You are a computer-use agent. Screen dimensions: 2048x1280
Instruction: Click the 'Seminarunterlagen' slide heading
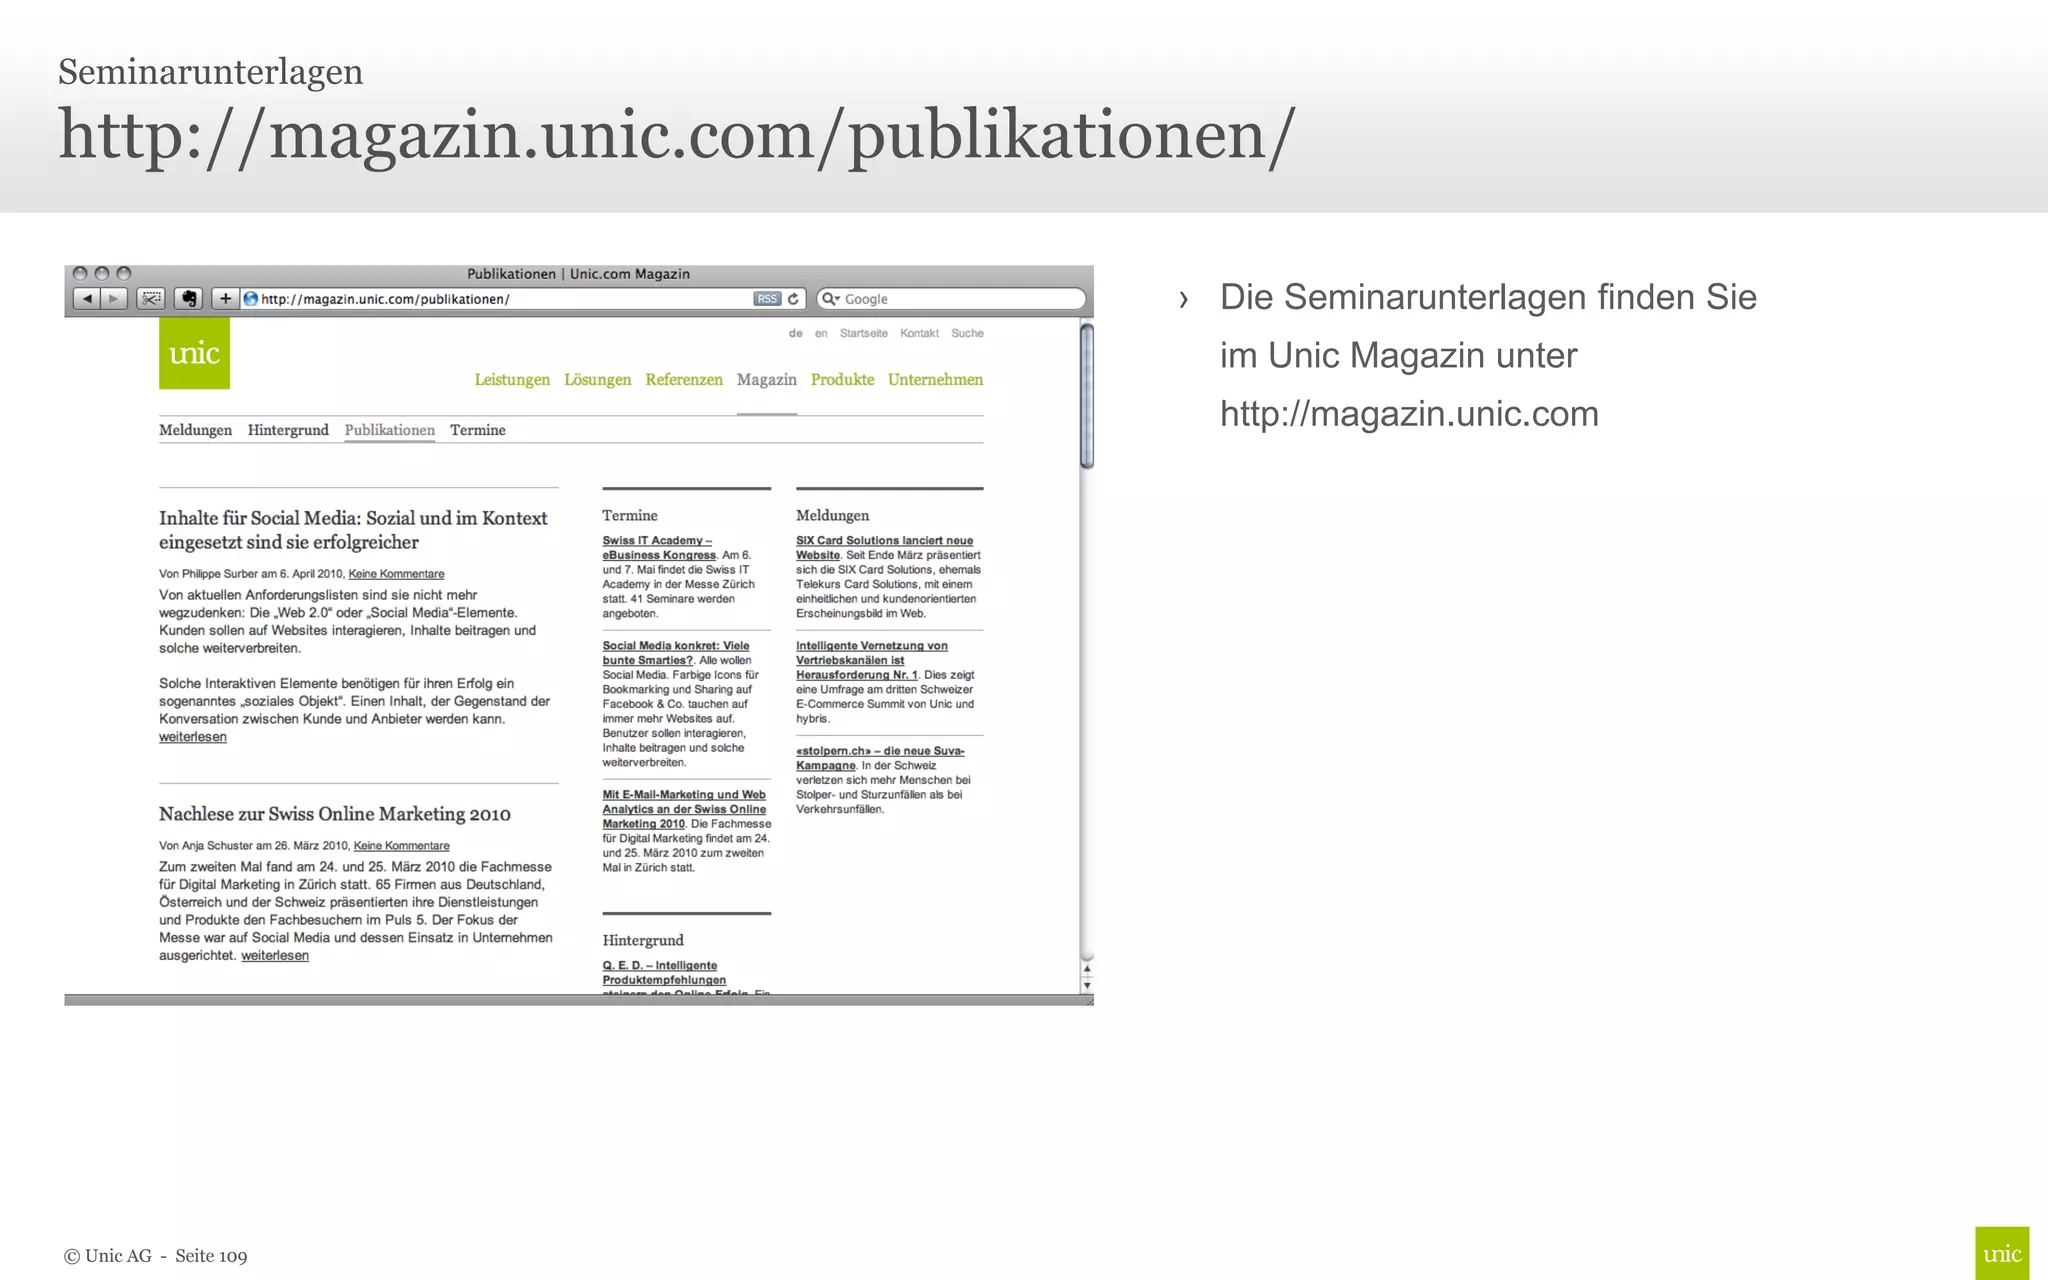pyautogui.click(x=210, y=72)
